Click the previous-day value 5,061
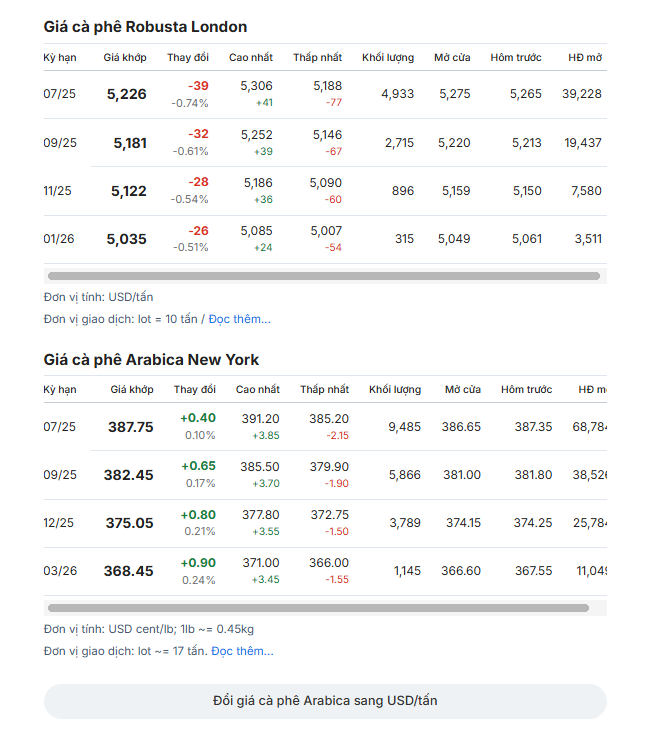 [527, 239]
